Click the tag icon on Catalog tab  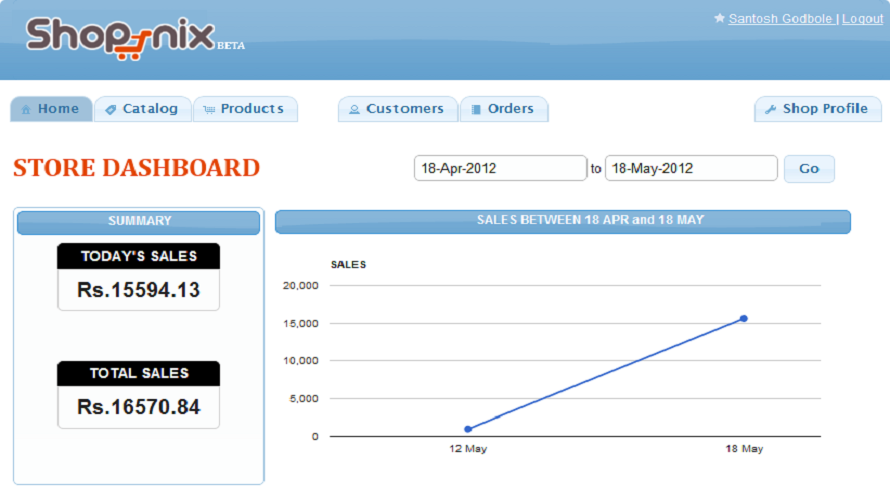(x=111, y=110)
